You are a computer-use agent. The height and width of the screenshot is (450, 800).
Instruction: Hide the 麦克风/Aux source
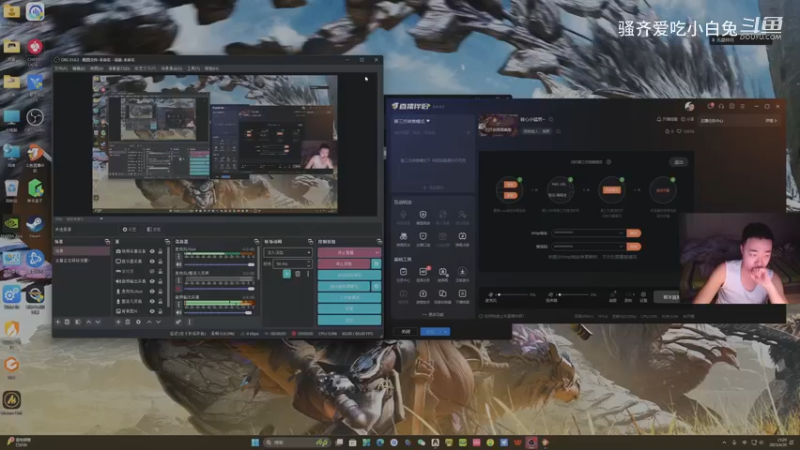tap(152, 291)
